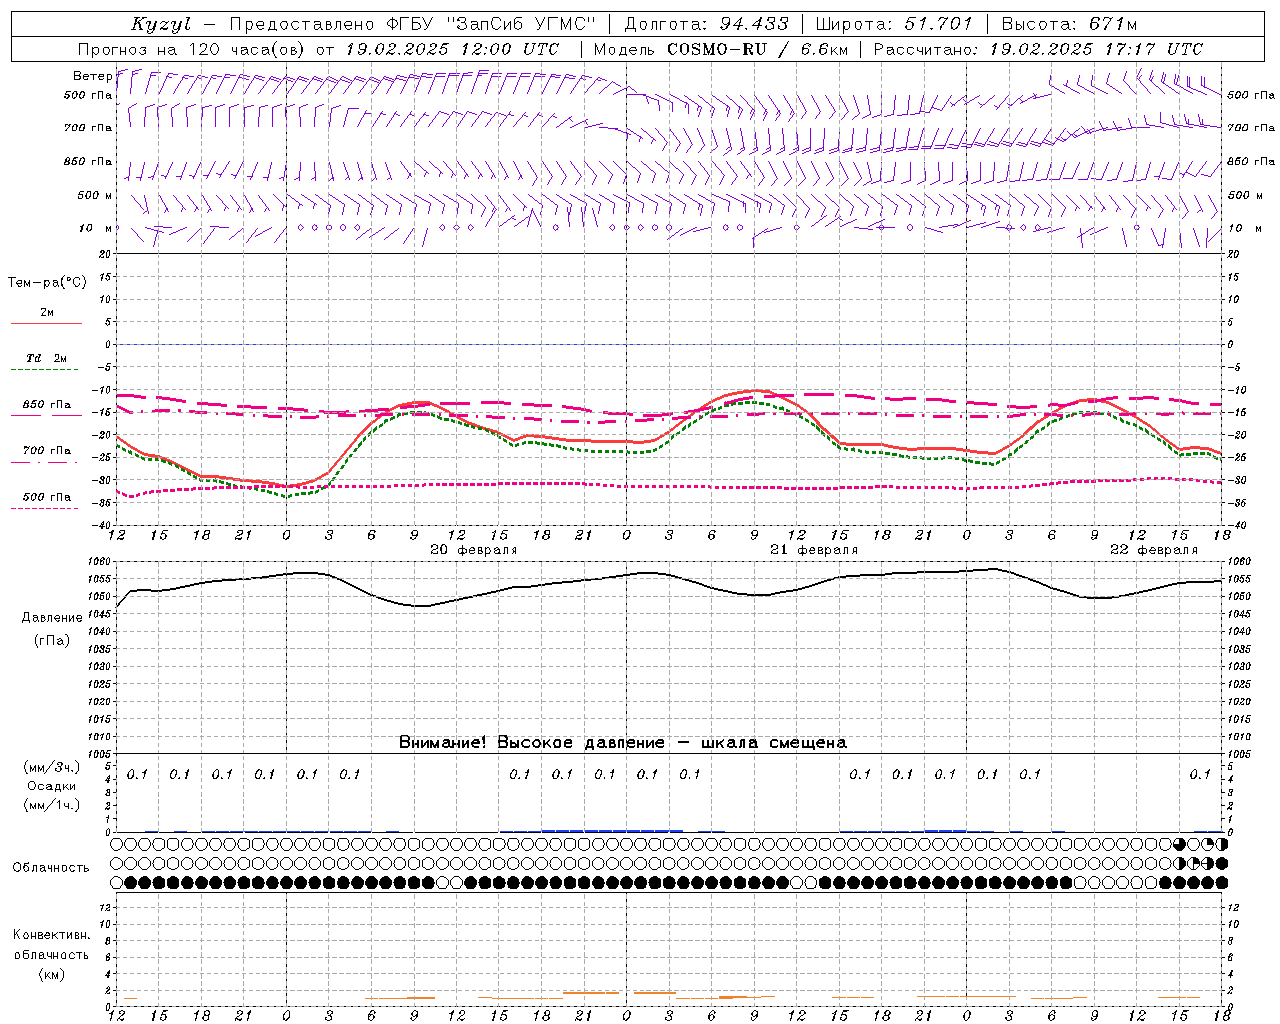Click the 22 февраля date marker
The width and height of the screenshot is (1280, 1024).
point(1154,550)
